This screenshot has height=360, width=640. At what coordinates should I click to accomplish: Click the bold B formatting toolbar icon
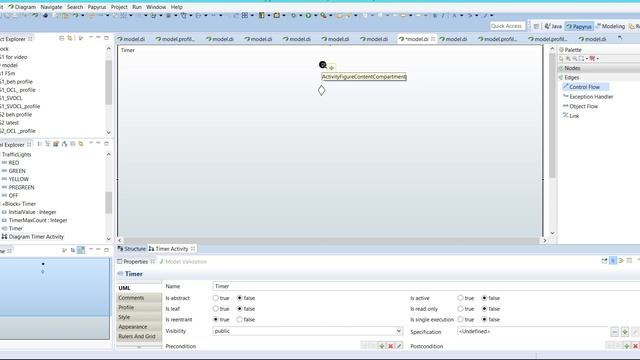435,16
